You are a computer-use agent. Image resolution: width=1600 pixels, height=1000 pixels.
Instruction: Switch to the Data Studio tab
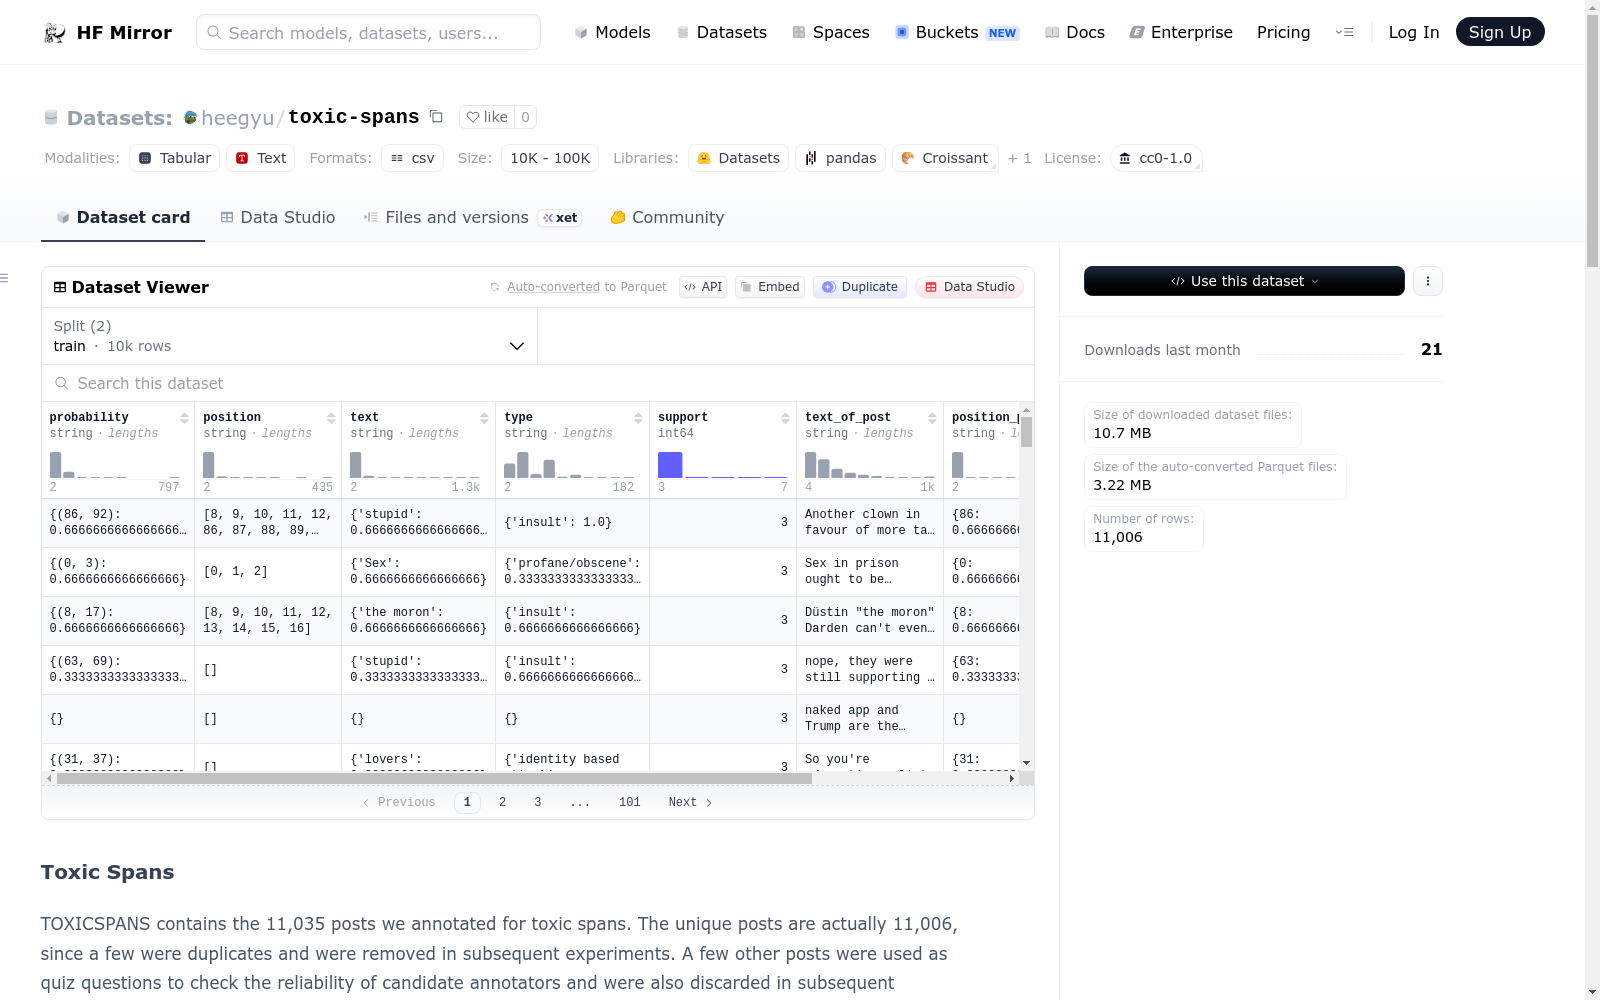pyautogui.click(x=278, y=217)
